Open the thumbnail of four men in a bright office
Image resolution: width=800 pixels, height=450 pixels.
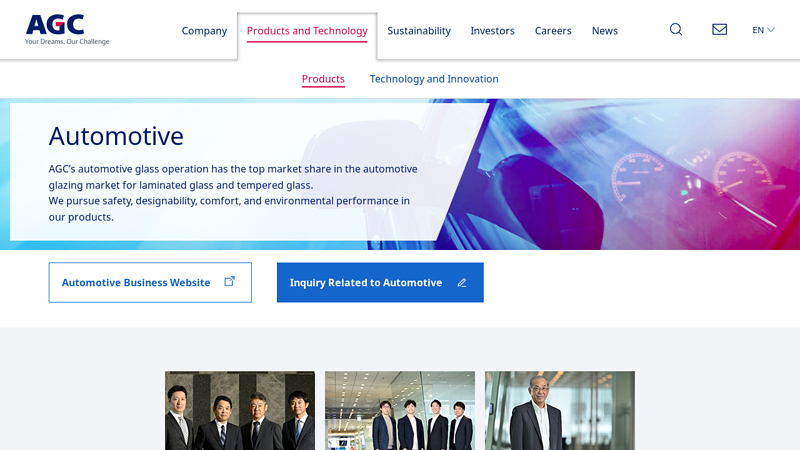tap(400, 410)
